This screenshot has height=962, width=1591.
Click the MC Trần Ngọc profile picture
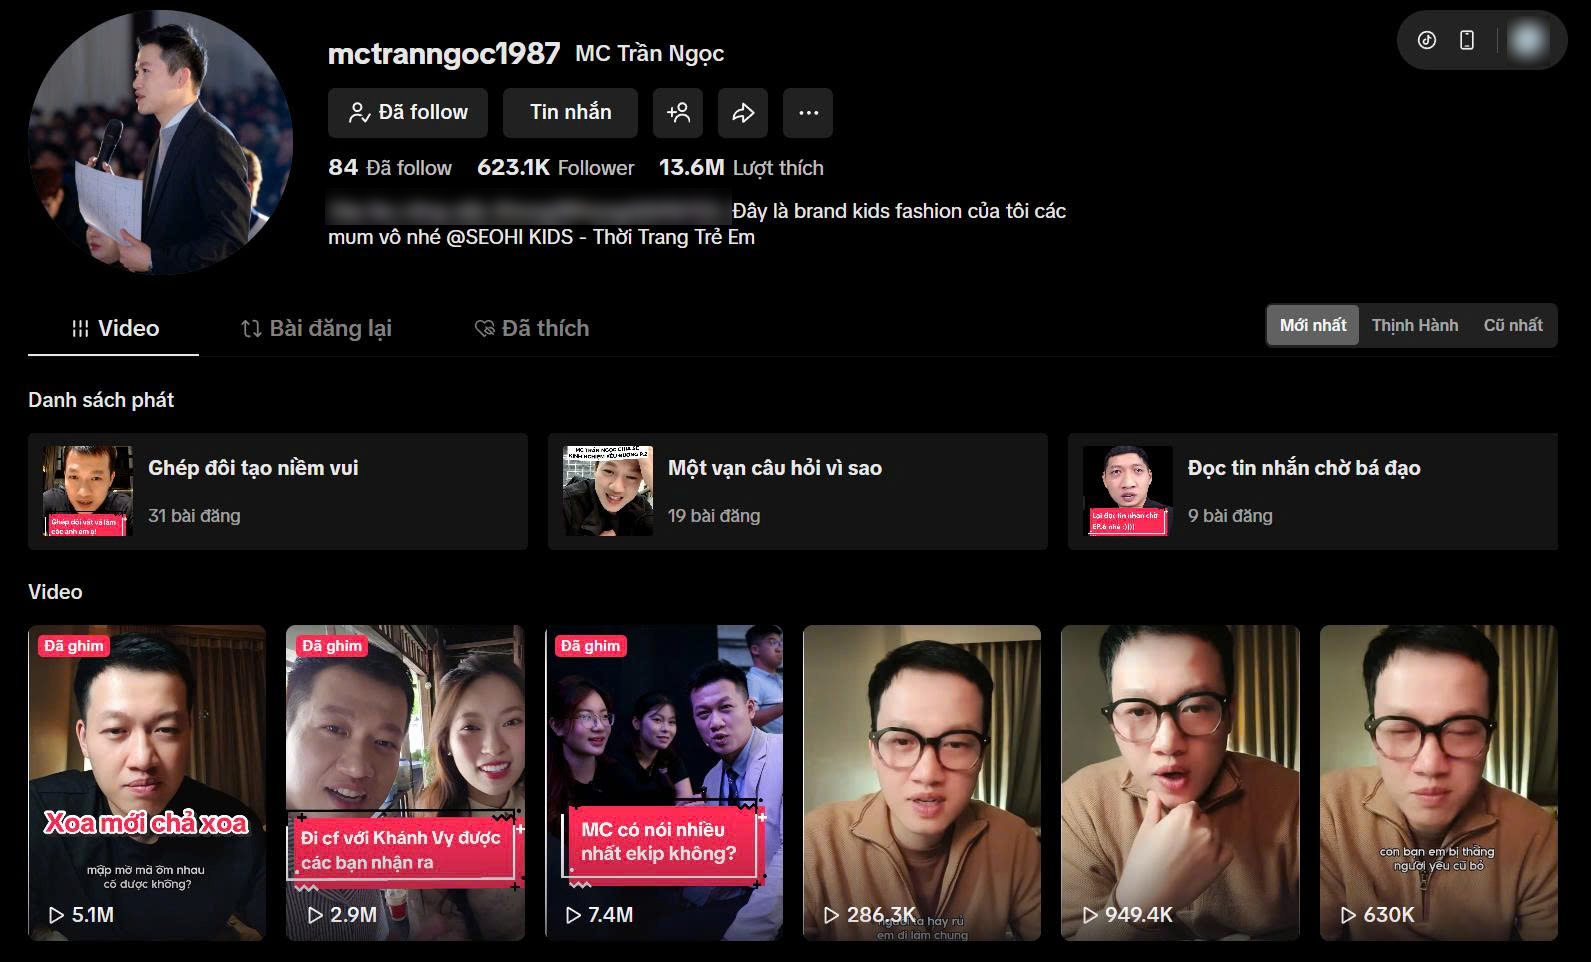(x=160, y=142)
